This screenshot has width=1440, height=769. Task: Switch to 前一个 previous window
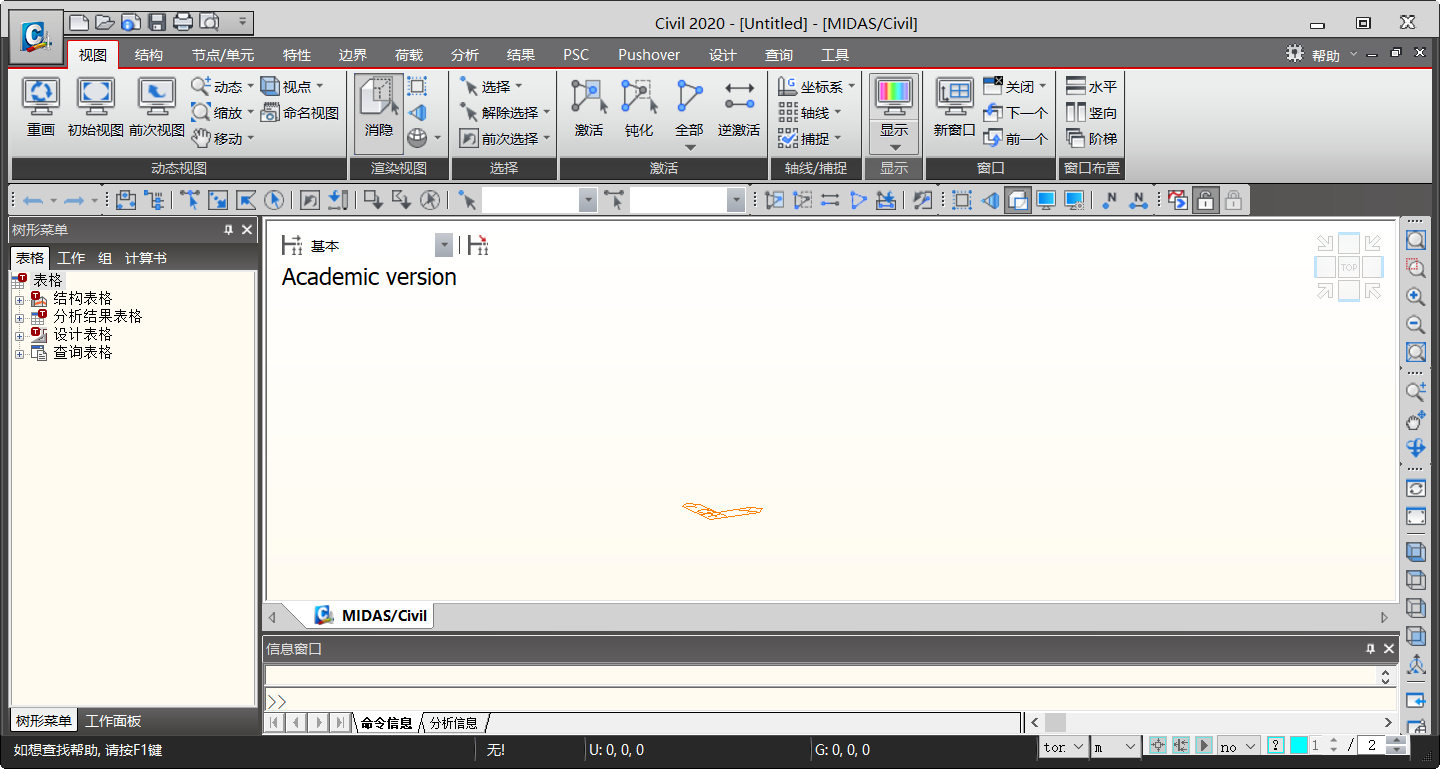[1015, 139]
